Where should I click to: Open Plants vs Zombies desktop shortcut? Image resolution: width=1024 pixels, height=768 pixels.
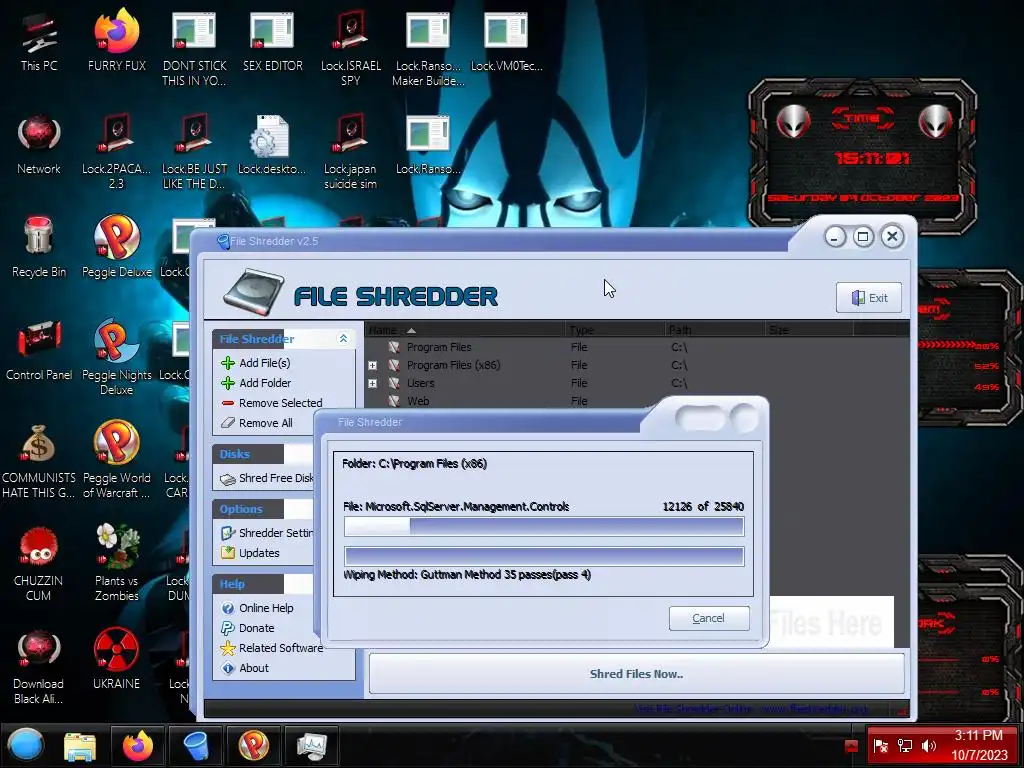(116, 563)
